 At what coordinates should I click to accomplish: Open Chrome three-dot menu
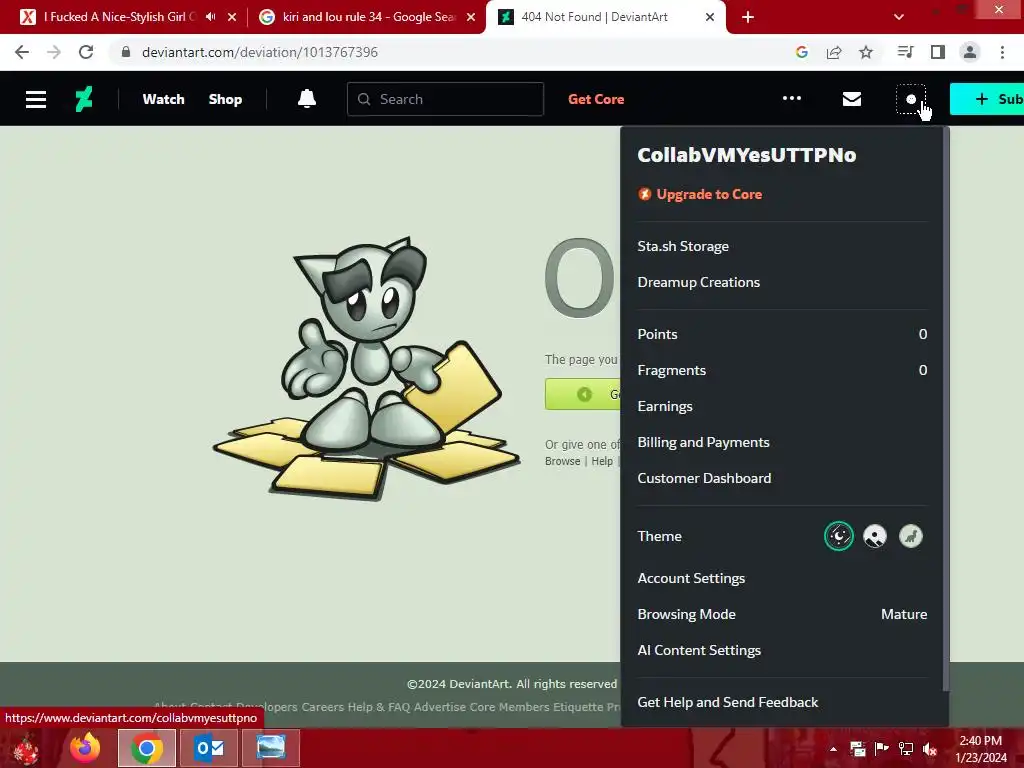1002,52
